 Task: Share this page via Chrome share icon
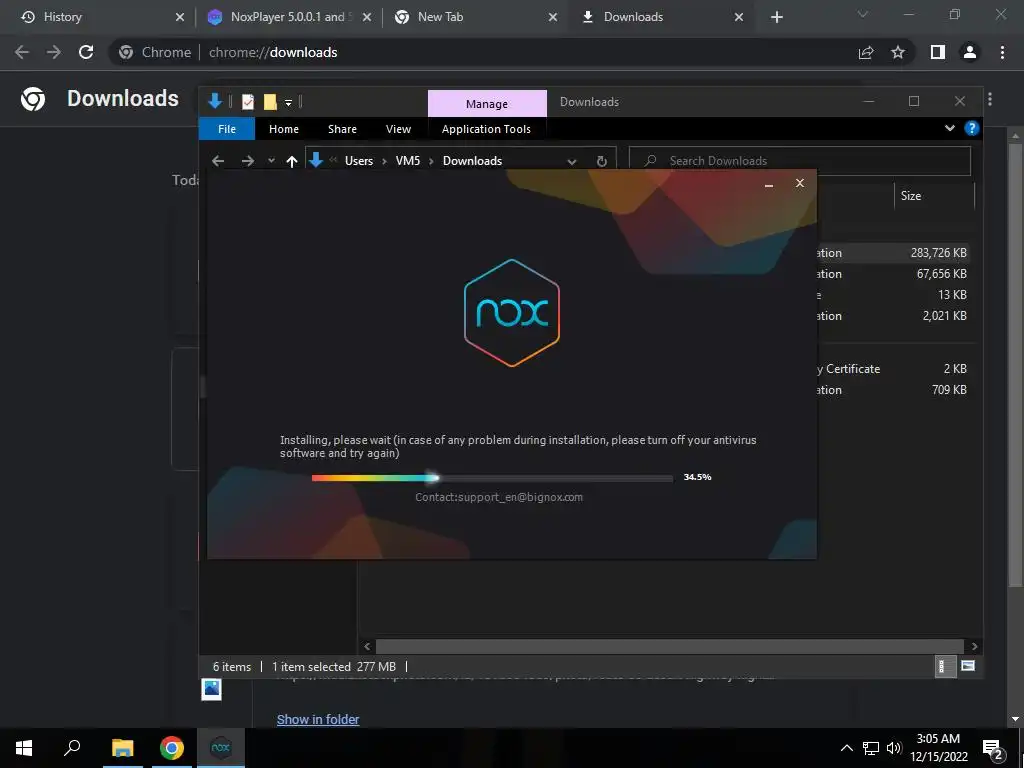[866, 52]
